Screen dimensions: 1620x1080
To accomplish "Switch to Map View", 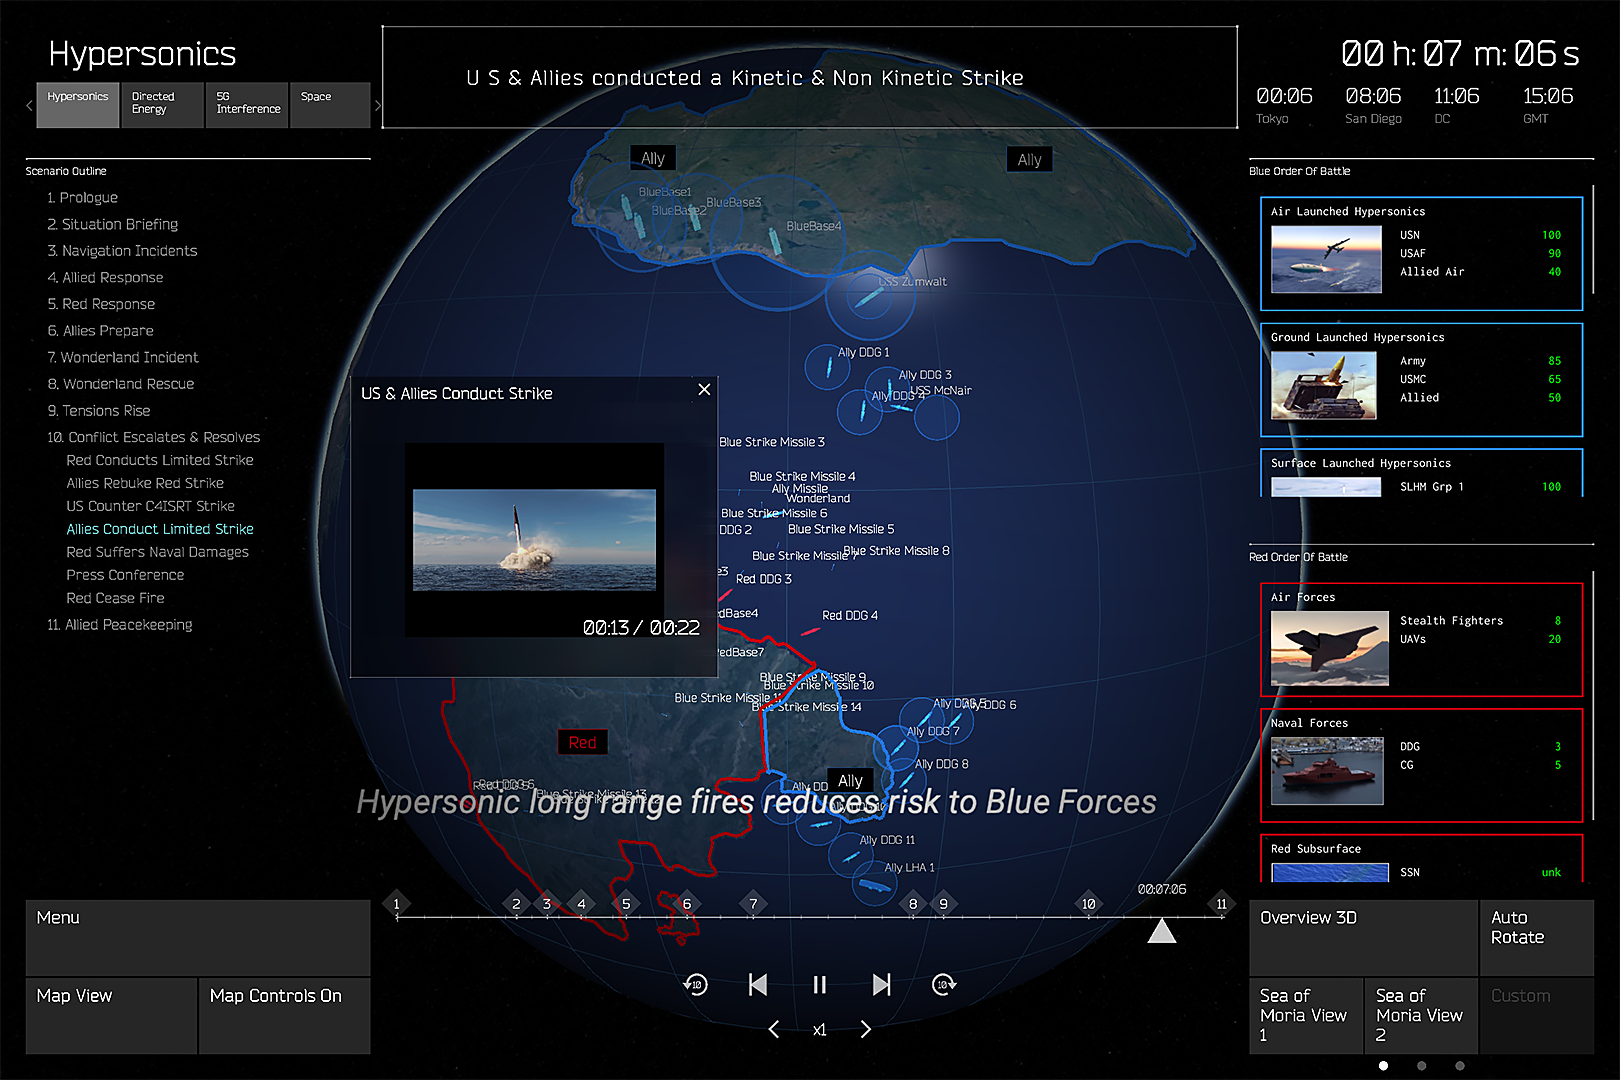I will [111, 1016].
